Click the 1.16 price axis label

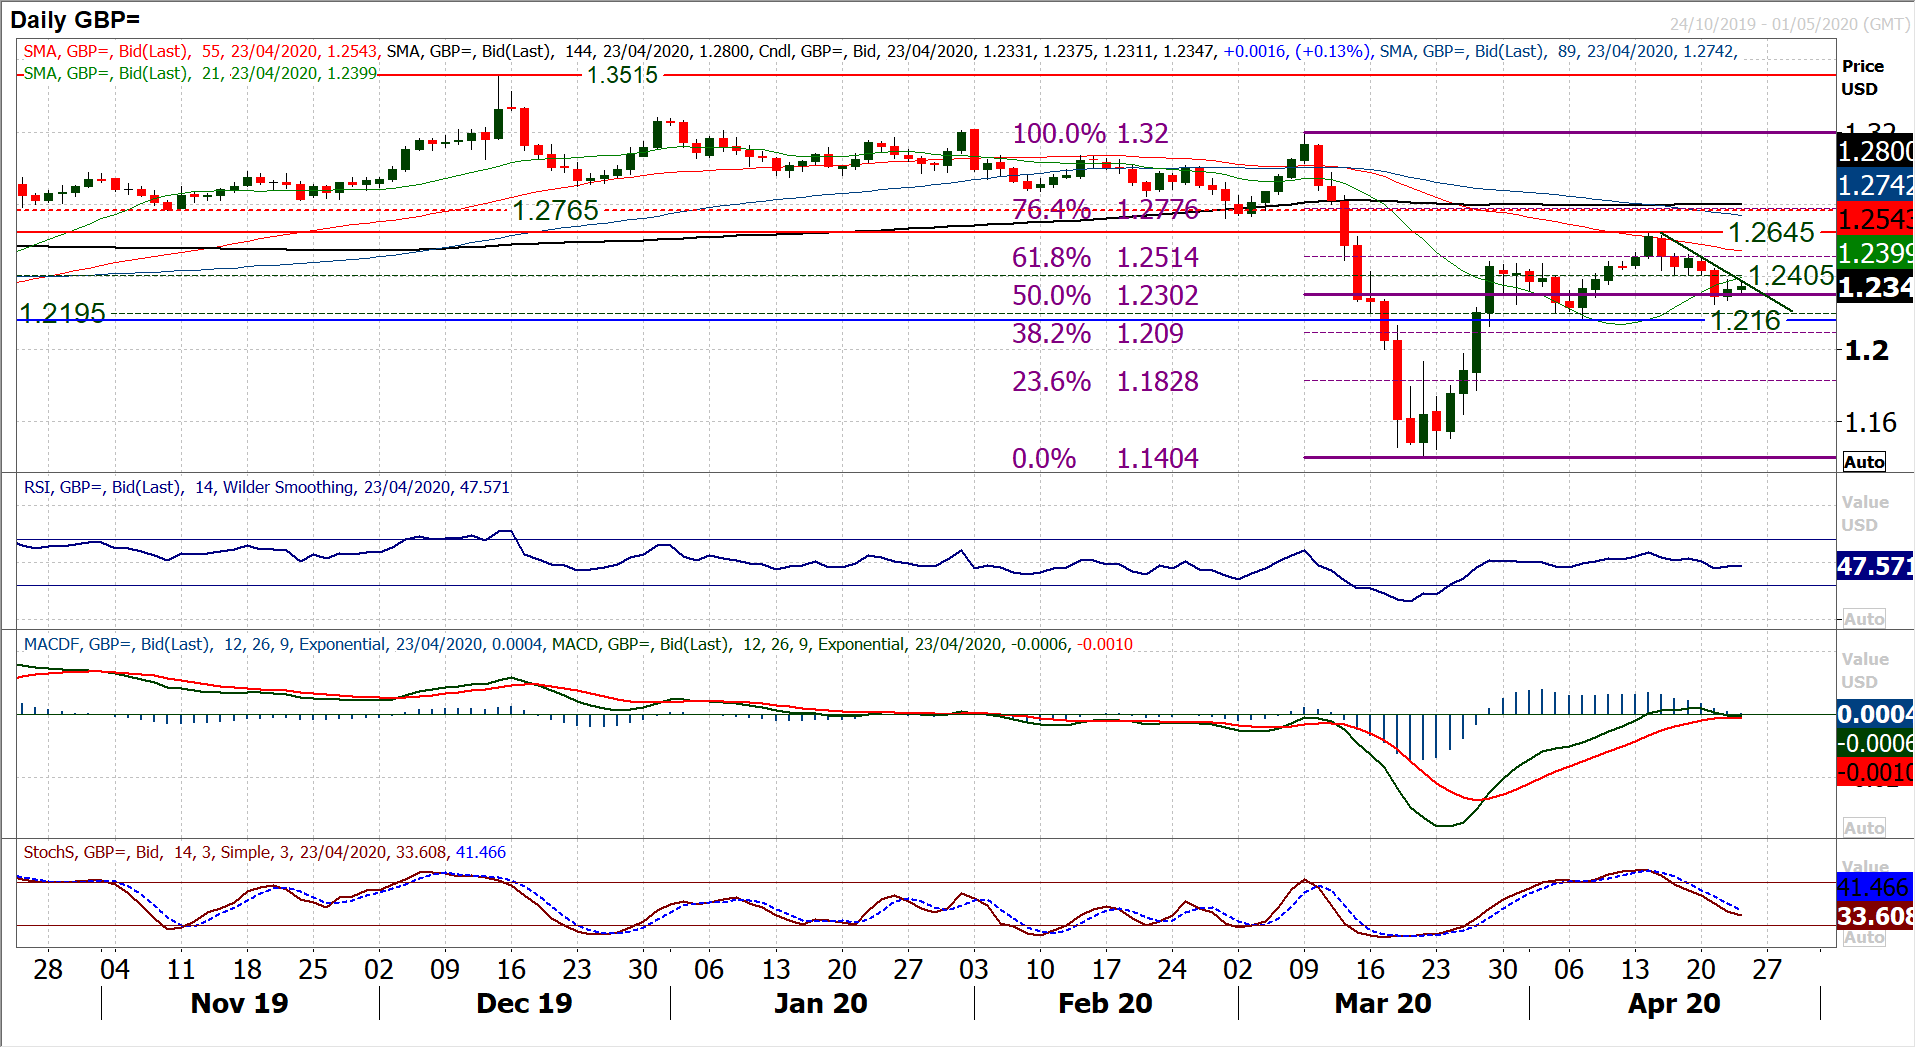(x=1870, y=422)
